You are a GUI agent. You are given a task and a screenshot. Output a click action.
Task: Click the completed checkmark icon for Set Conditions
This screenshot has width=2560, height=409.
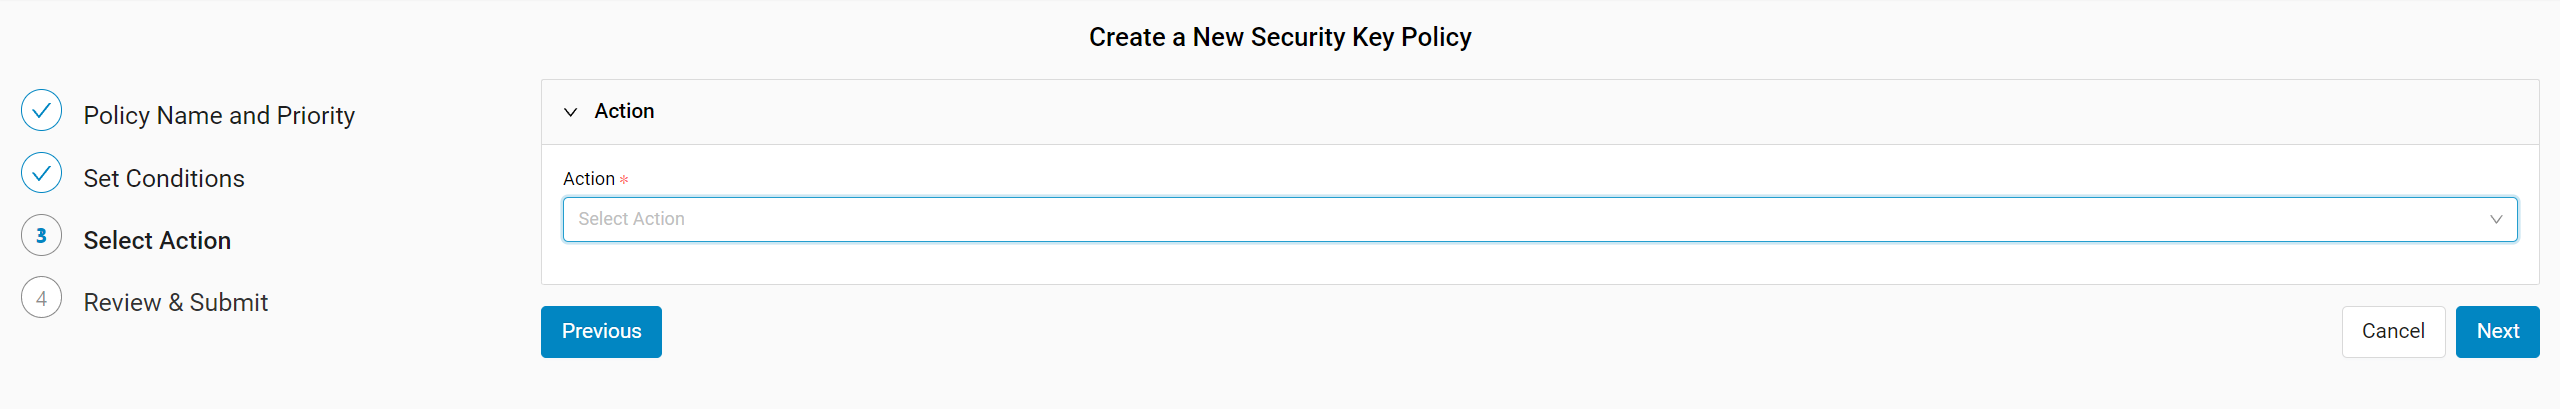[x=41, y=173]
